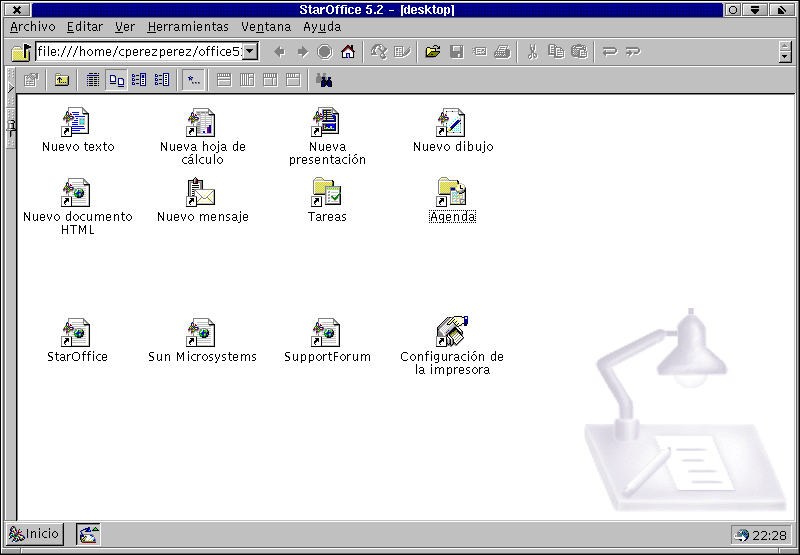
Task: Click into the file URL address field
Action: [138, 52]
